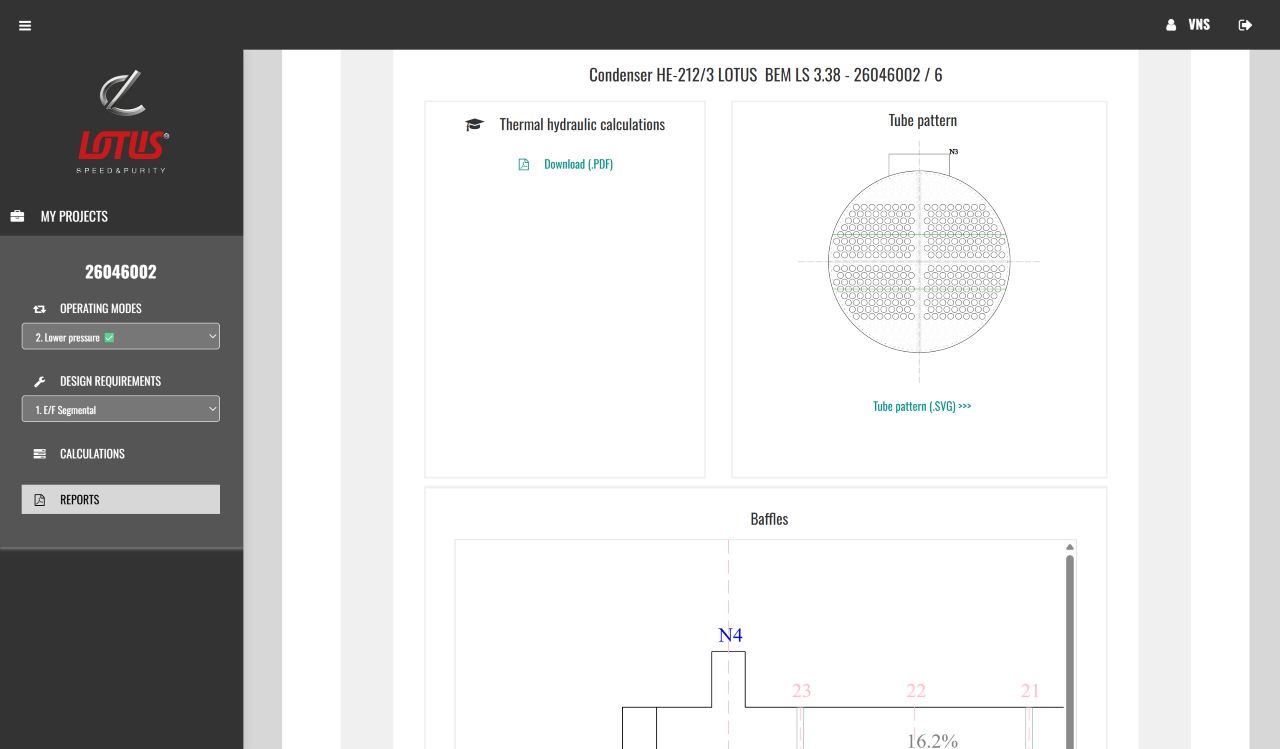Open the REPORTS section
This screenshot has width=1280, height=749.
coord(121,500)
